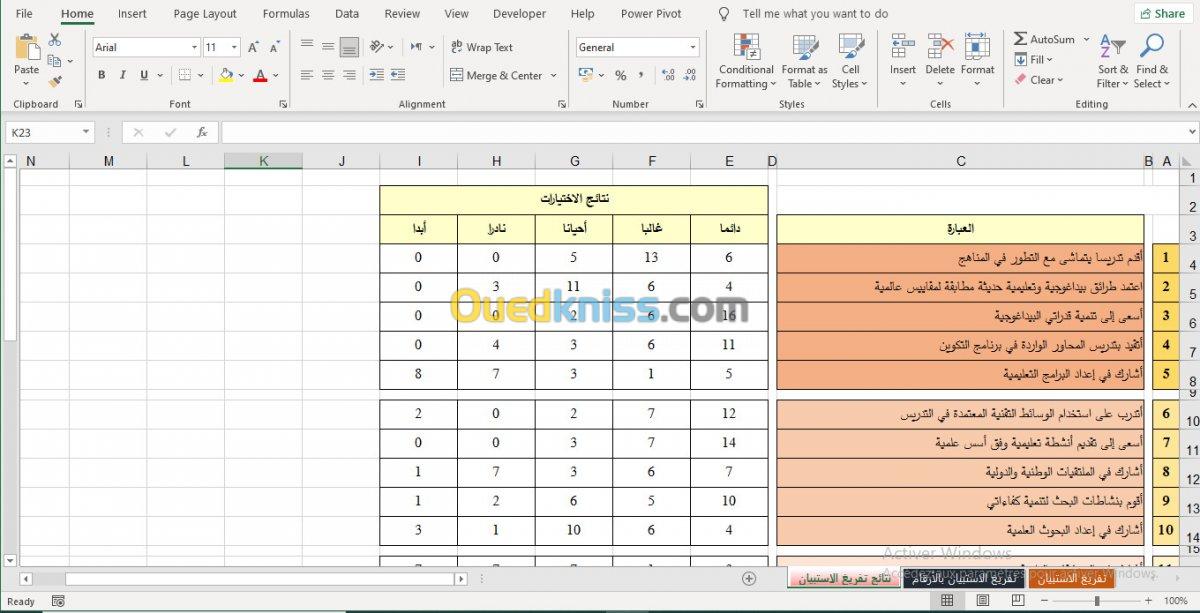Switch to the Formulas ribbon tab
This screenshot has width=1200, height=613.
(x=286, y=14)
